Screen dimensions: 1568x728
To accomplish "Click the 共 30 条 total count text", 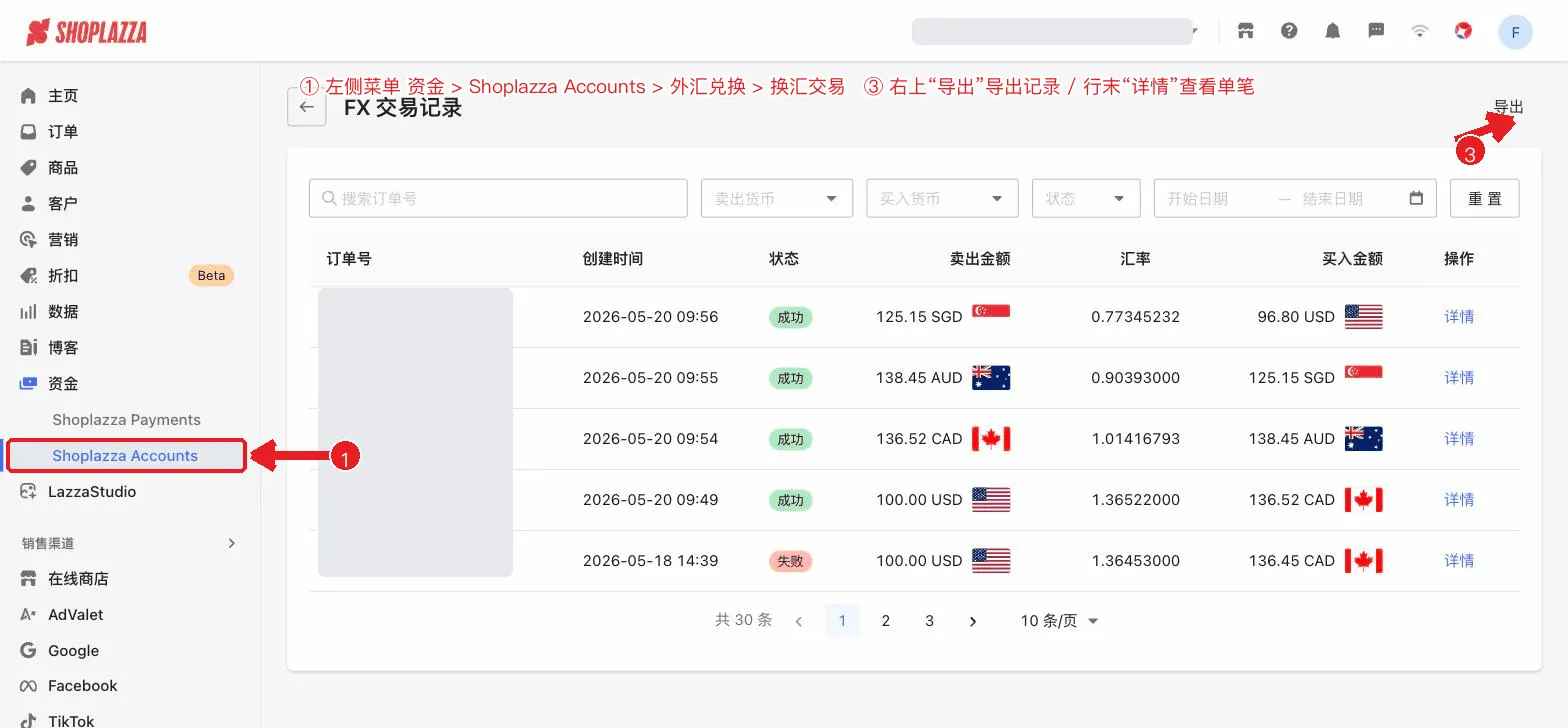I will (743, 621).
